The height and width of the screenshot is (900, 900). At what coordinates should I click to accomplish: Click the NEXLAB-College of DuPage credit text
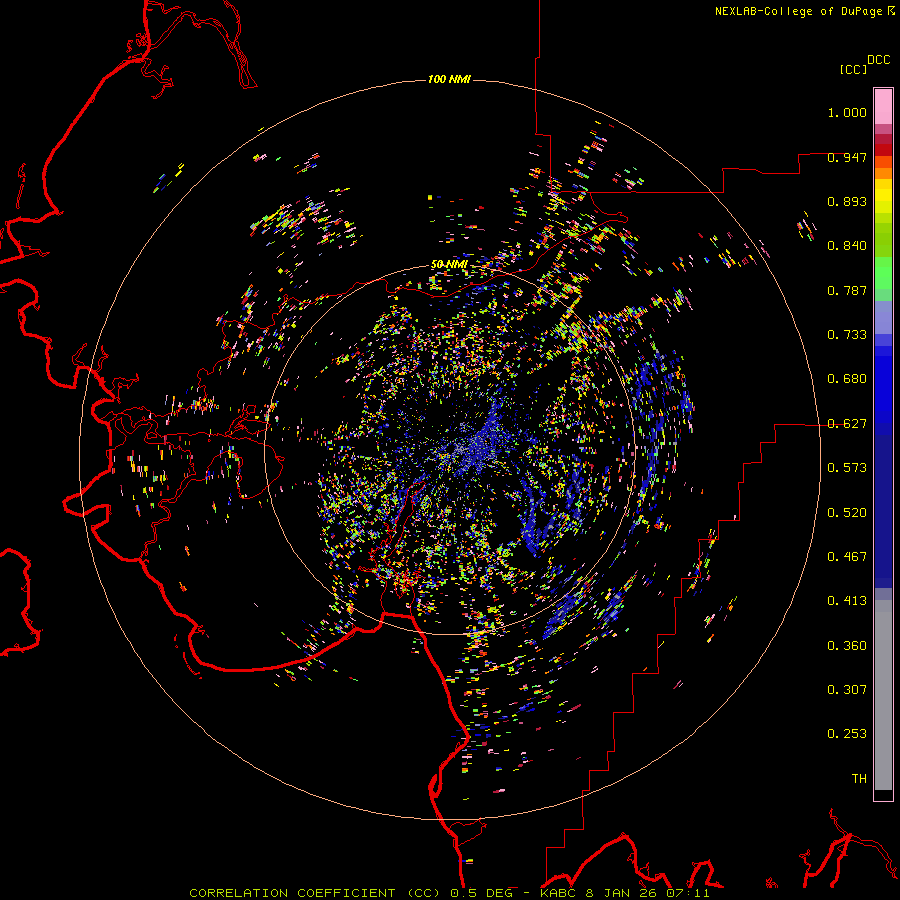point(798,11)
